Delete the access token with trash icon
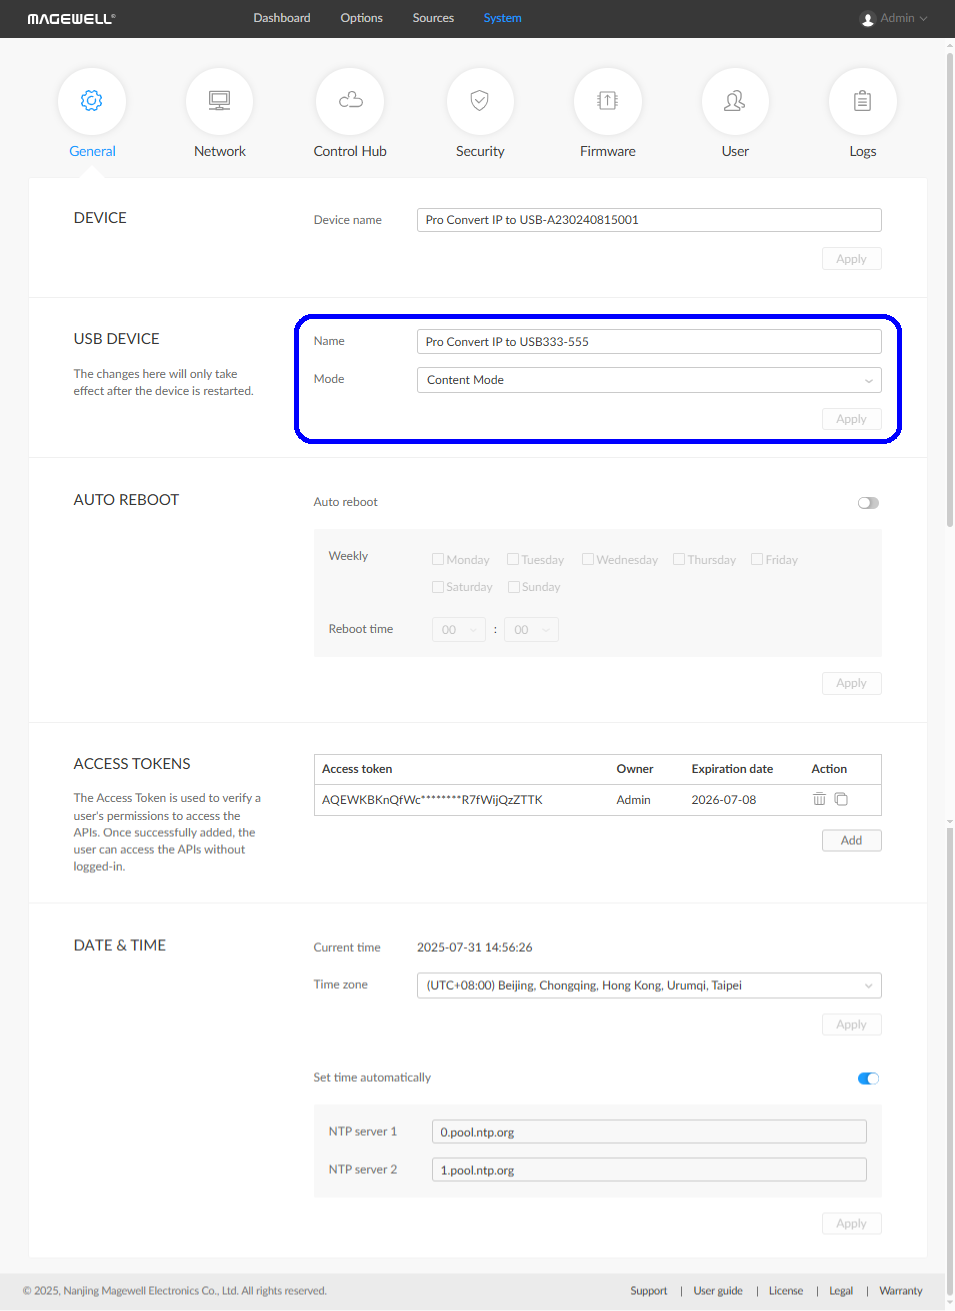Screen dimensions: 955x1311 pyautogui.click(x=819, y=799)
